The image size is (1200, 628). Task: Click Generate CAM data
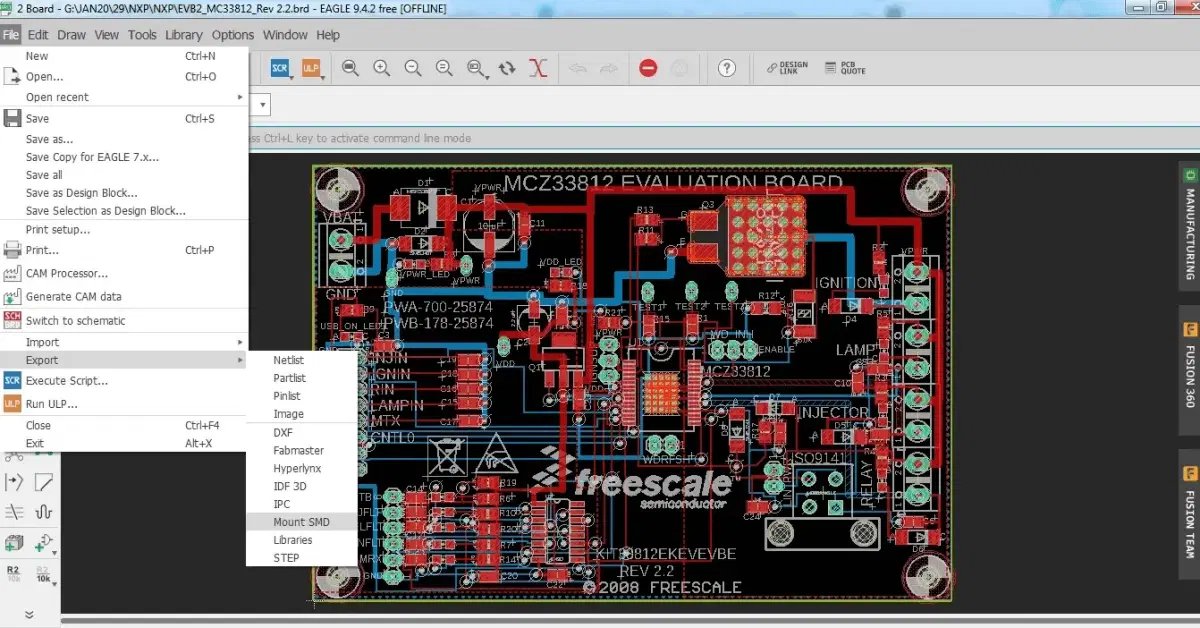(124, 296)
